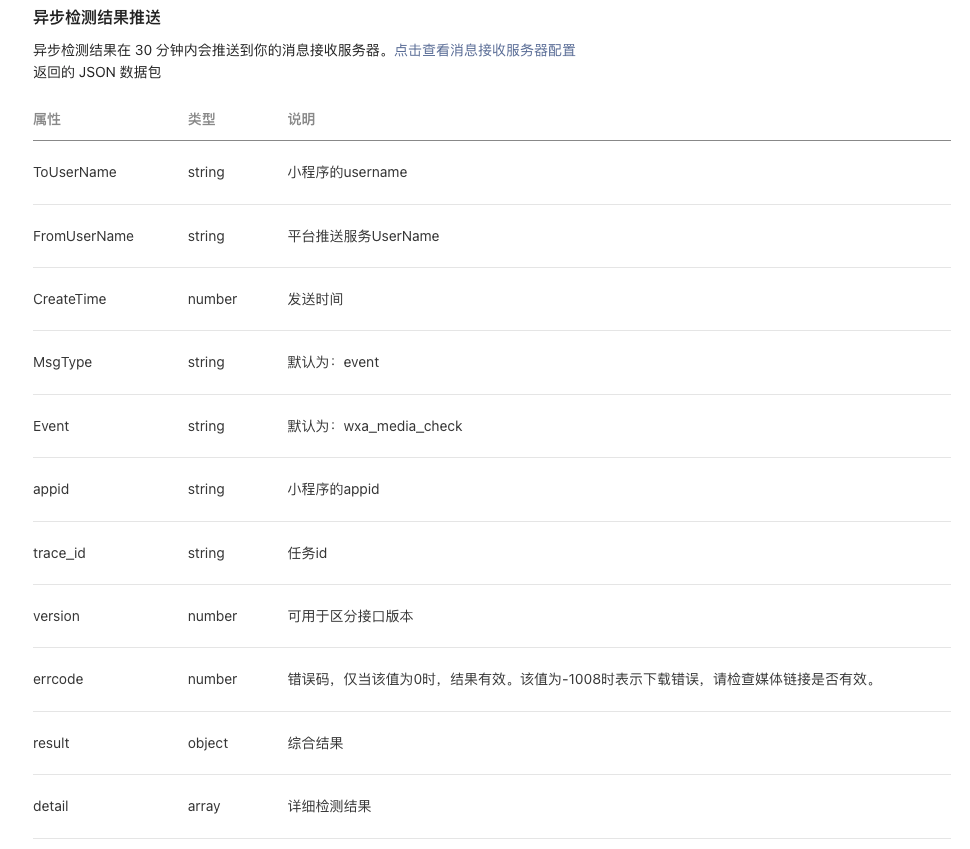
Task: Click the errcode description about -1008
Action: click(x=582, y=679)
